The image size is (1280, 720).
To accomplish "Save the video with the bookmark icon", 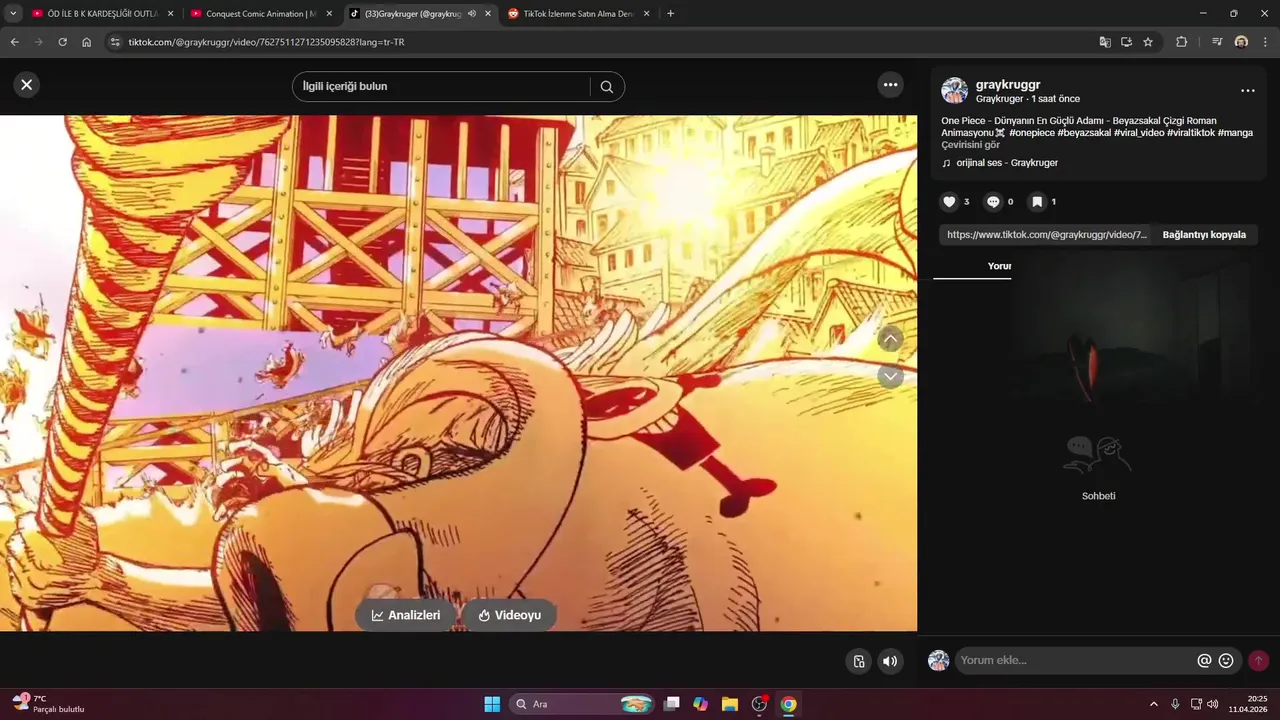I will click(1037, 202).
